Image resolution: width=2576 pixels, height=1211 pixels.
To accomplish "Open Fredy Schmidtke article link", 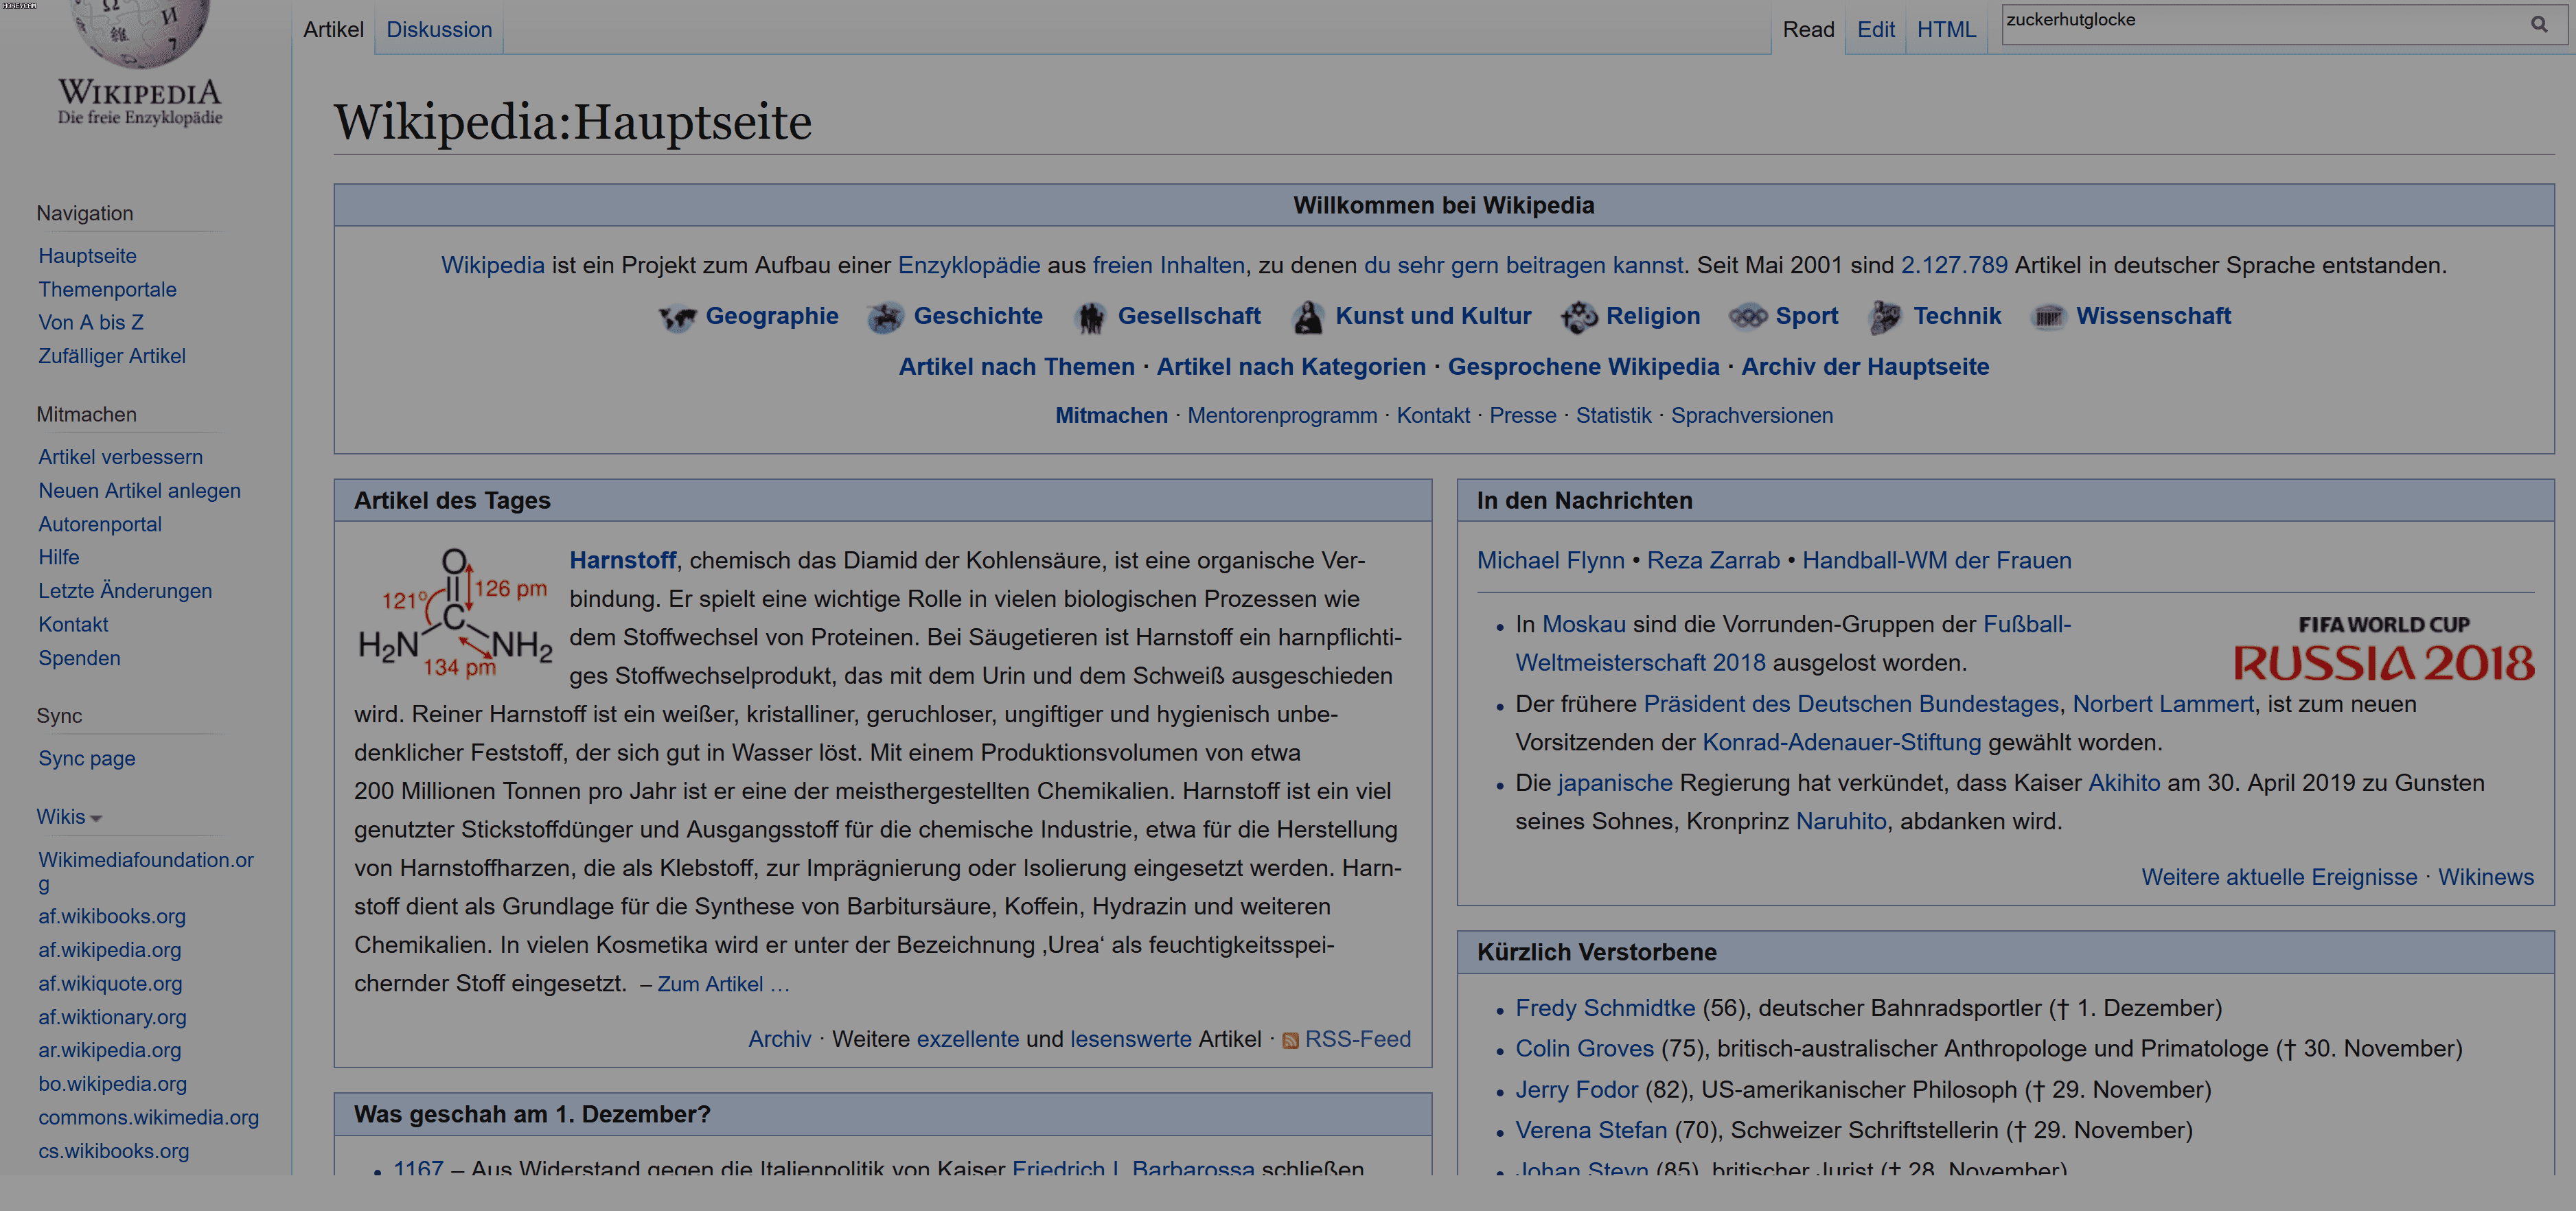I will (1605, 1009).
